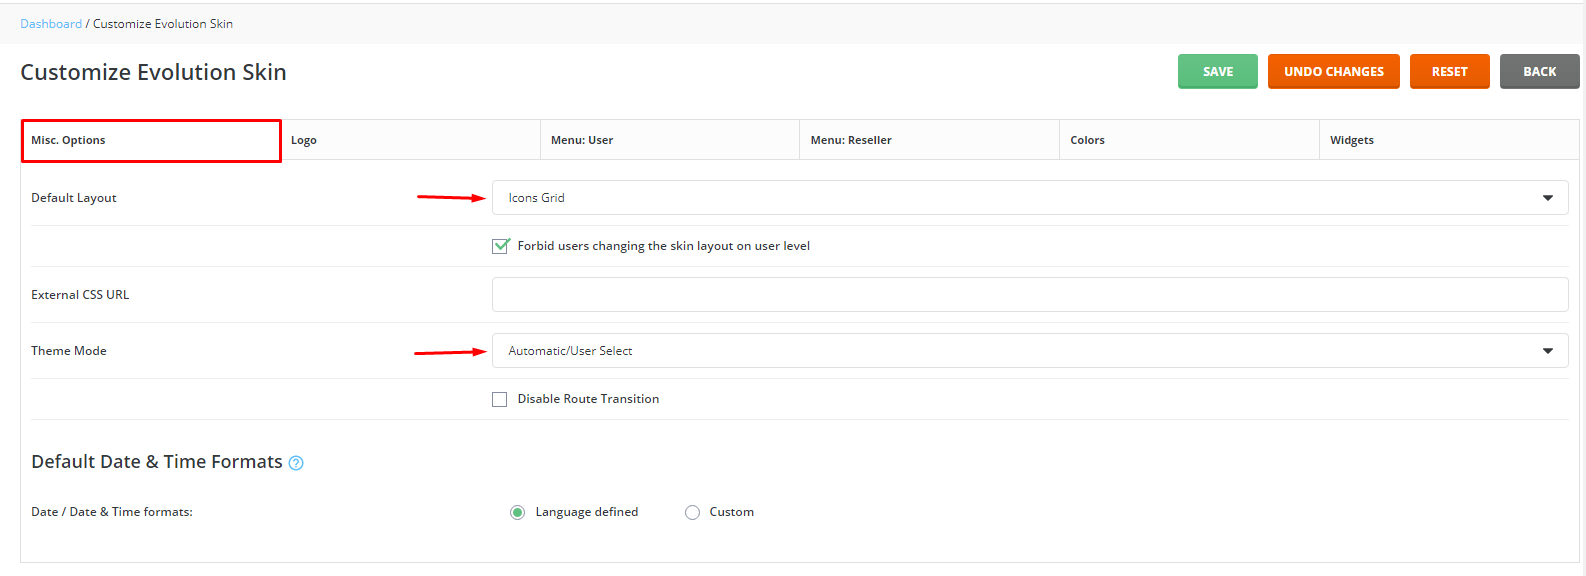
Task: Click the grey BACK button
Action: coord(1540,72)
